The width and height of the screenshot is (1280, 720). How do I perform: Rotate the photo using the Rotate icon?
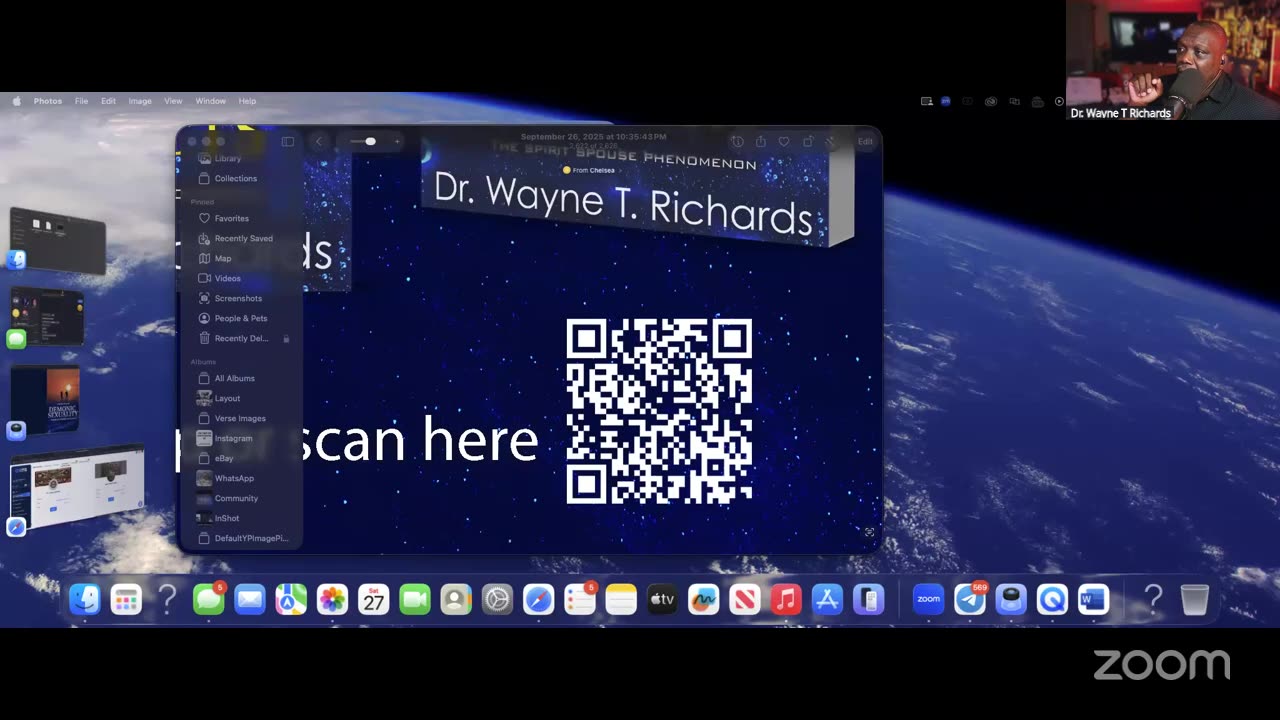tap(808, 141)
